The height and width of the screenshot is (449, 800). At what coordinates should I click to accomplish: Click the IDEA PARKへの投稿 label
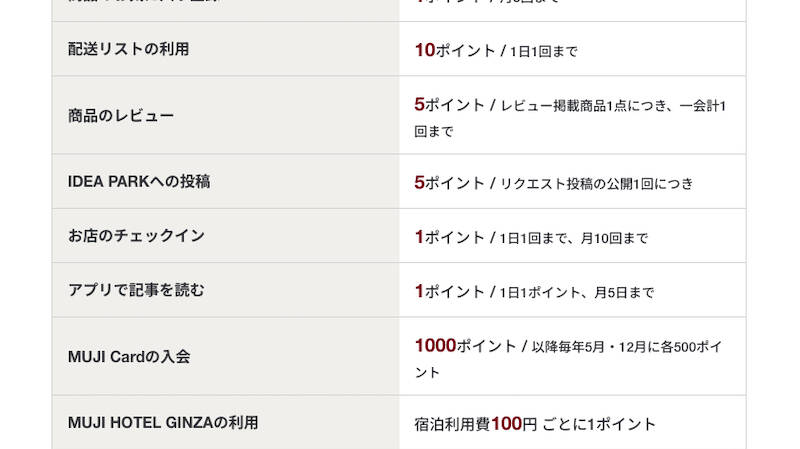tap(139, 182)
